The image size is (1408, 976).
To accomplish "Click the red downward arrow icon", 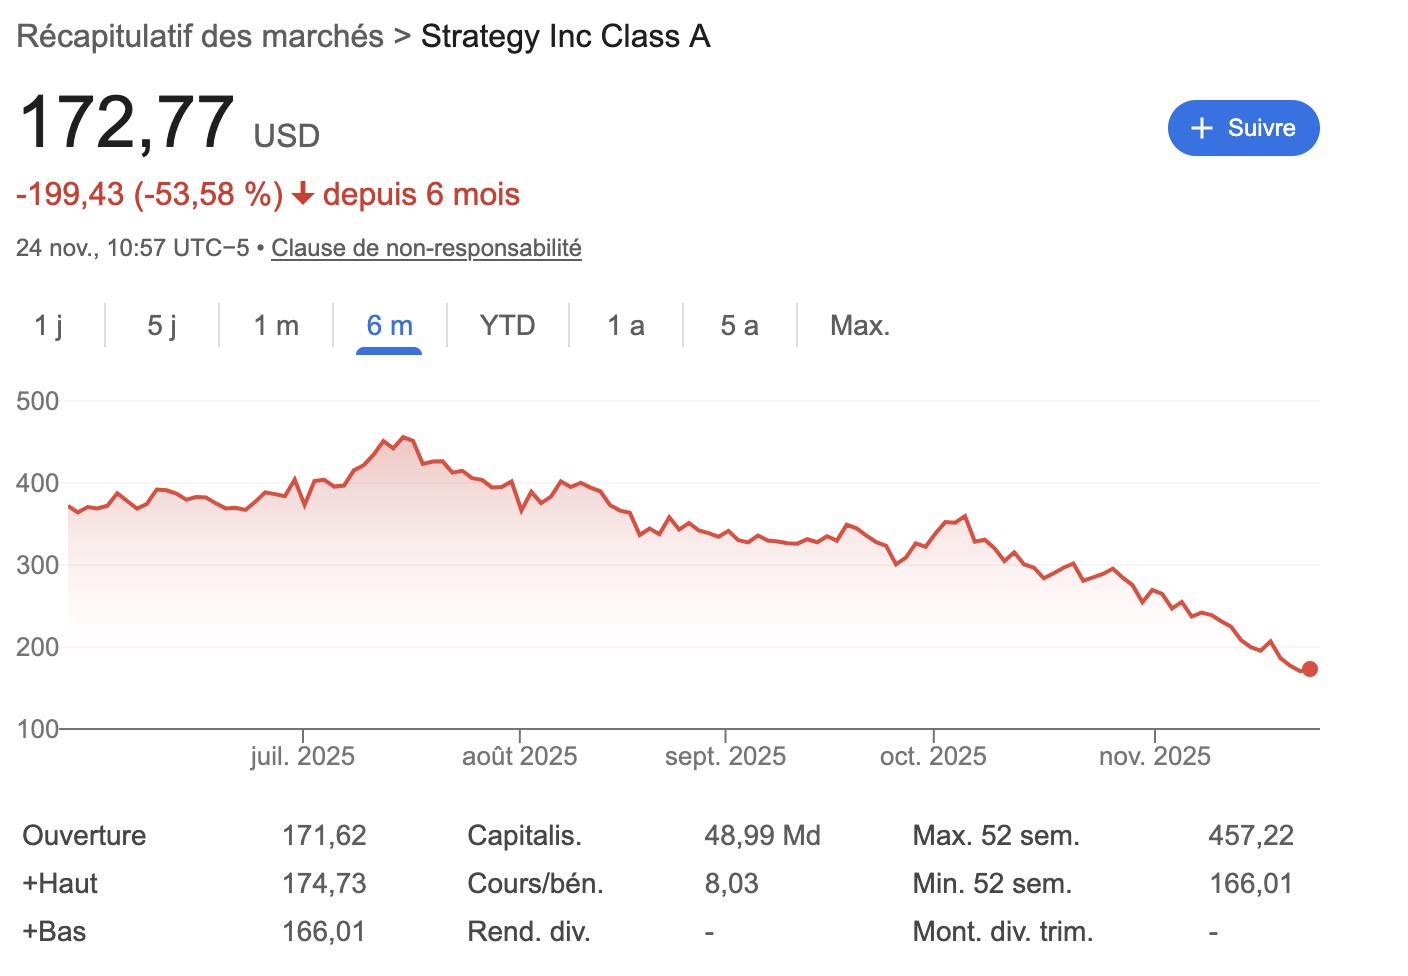I will (x=303, y=194).
